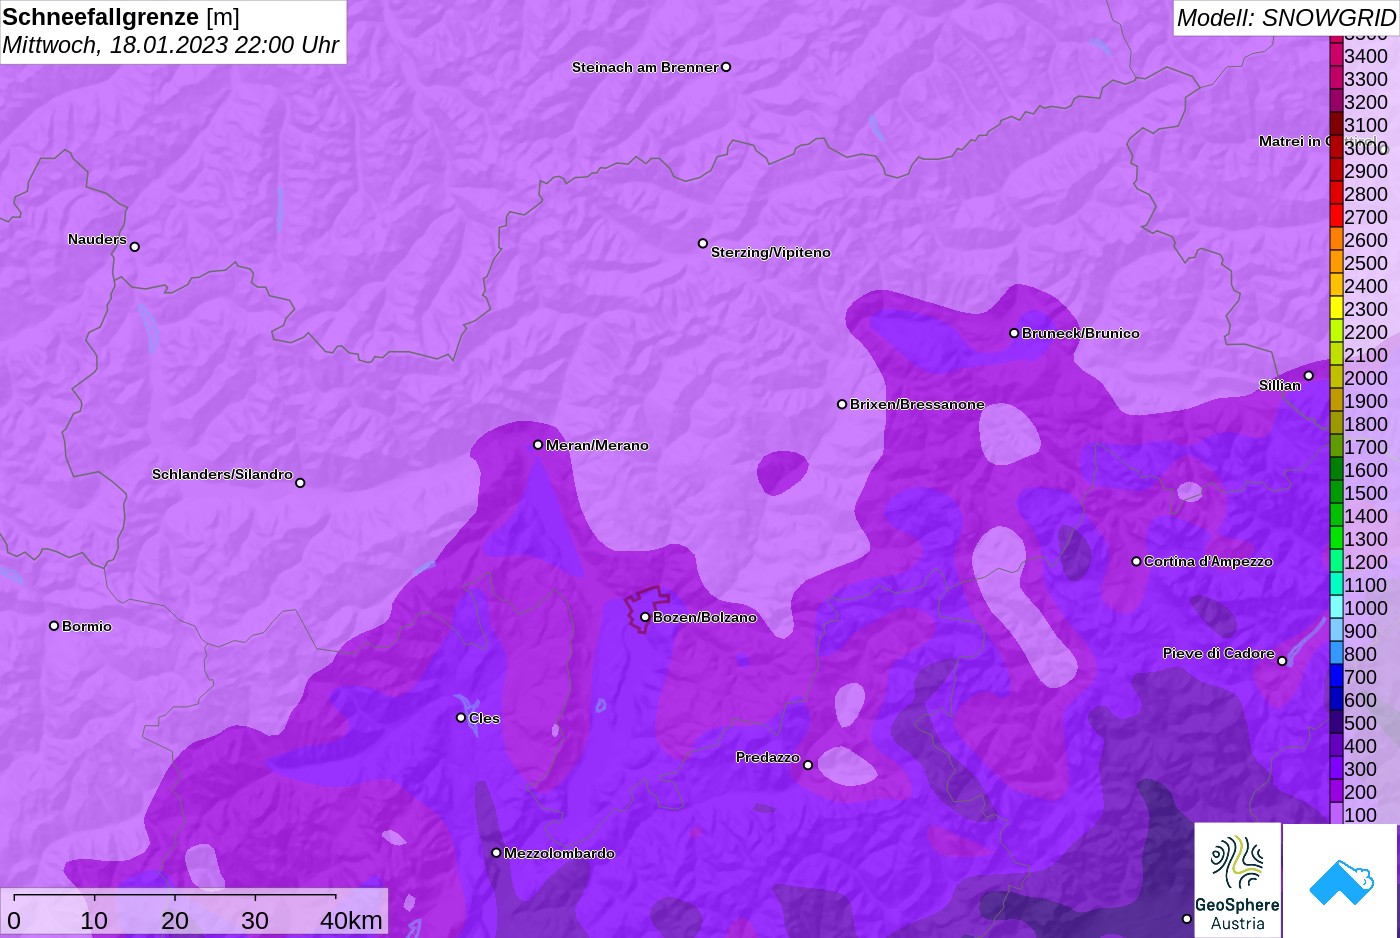Pick the blue 800 legend swatch
Viewport: 1400px width, 938px height.
[x=1336, y=653]
